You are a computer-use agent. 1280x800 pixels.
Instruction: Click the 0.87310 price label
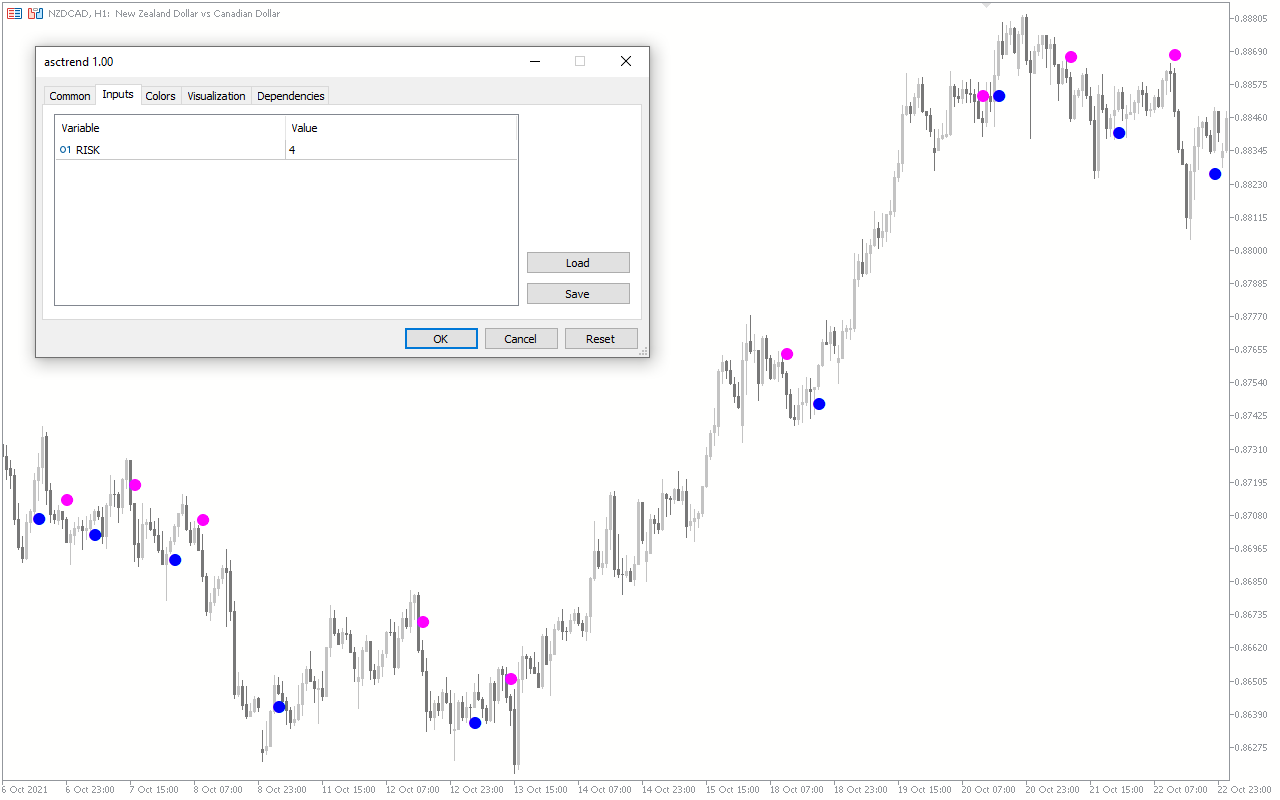(1253, 449)
